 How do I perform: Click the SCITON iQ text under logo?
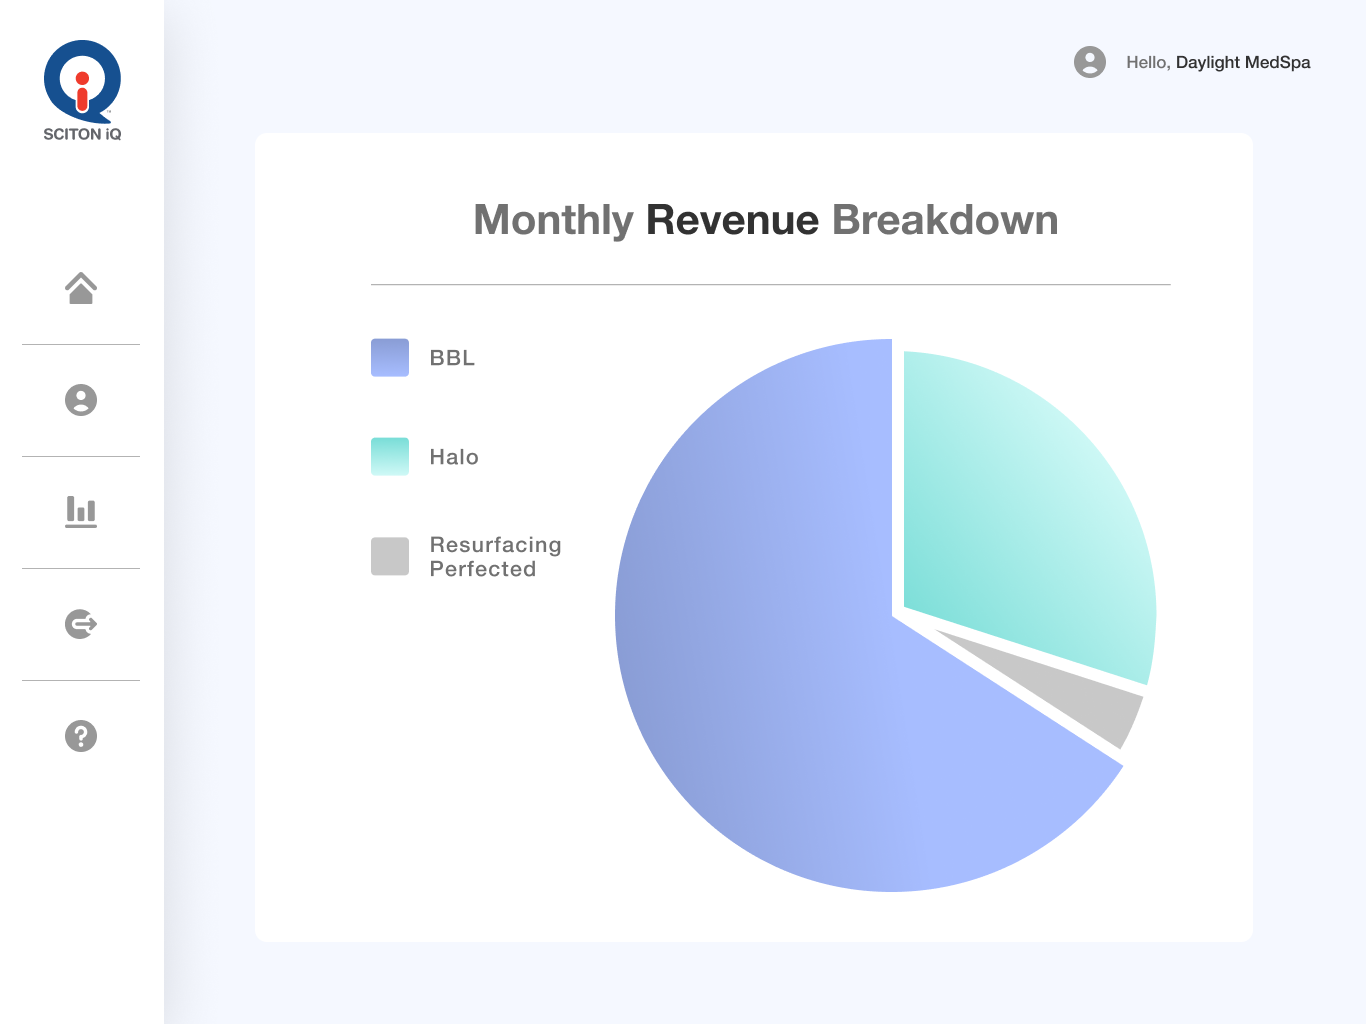coord(82,134)
